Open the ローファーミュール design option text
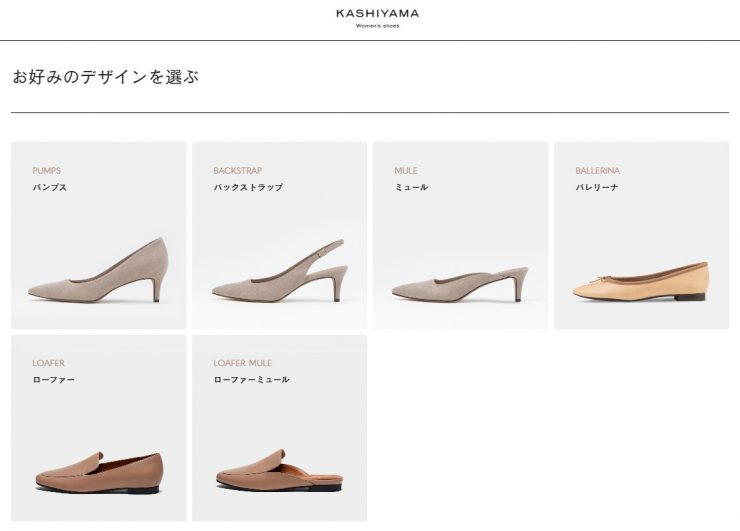The width and height of the screenshot is (740, 531). tap(251, 380)
